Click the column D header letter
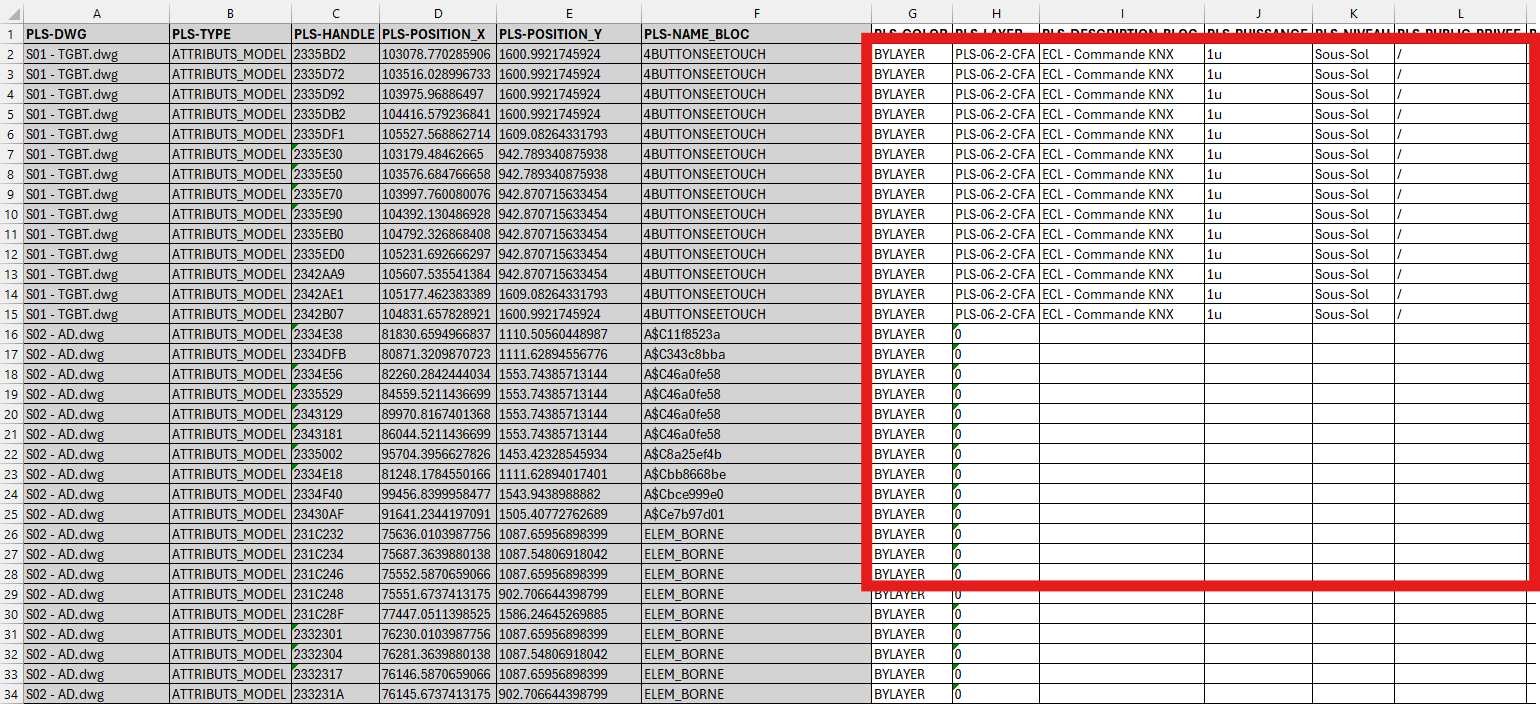Screen dimensions: 1540x704 coord(438,14)
